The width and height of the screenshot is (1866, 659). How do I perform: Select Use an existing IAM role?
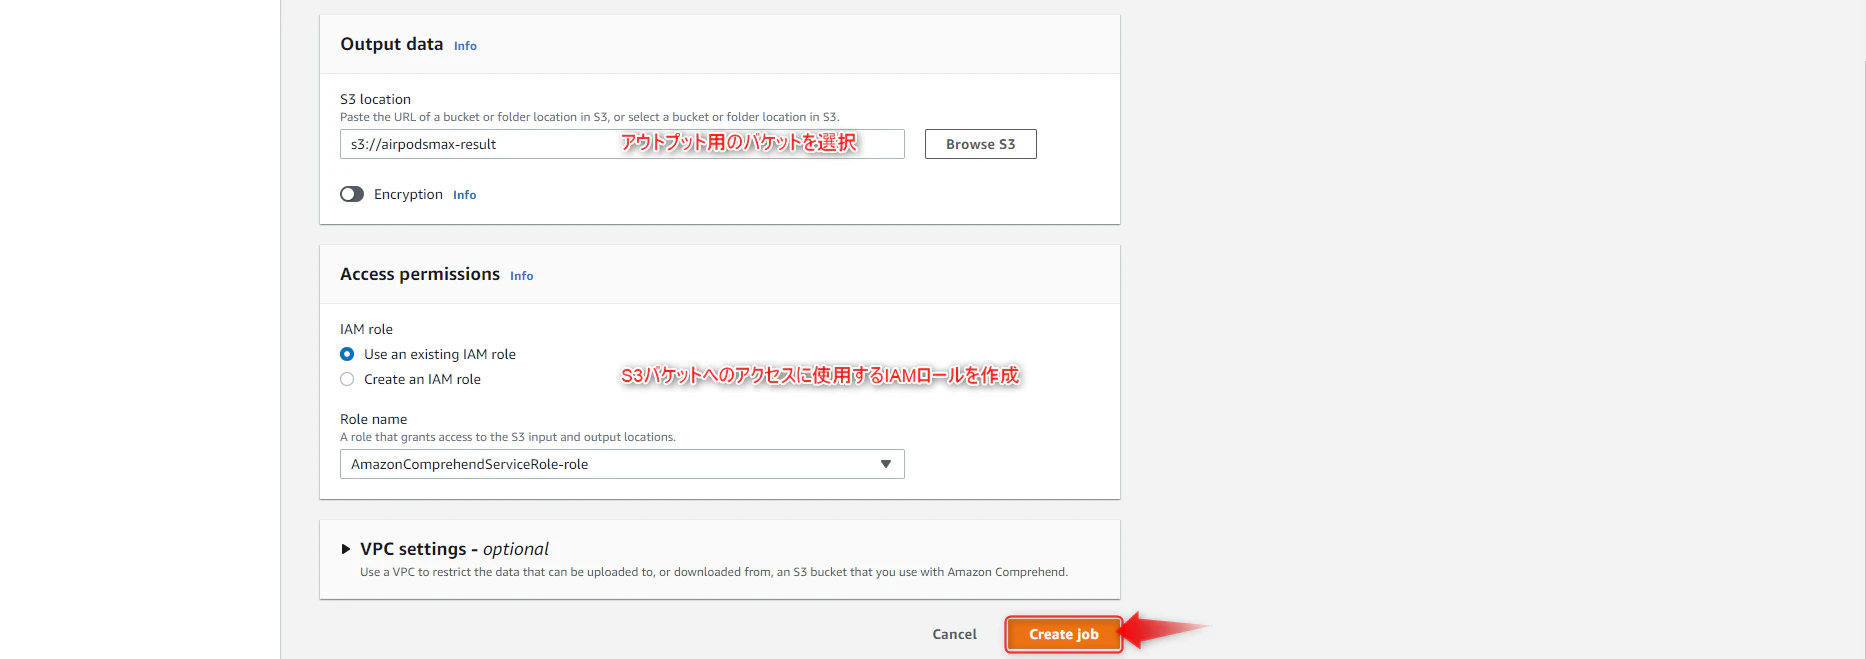347,354
